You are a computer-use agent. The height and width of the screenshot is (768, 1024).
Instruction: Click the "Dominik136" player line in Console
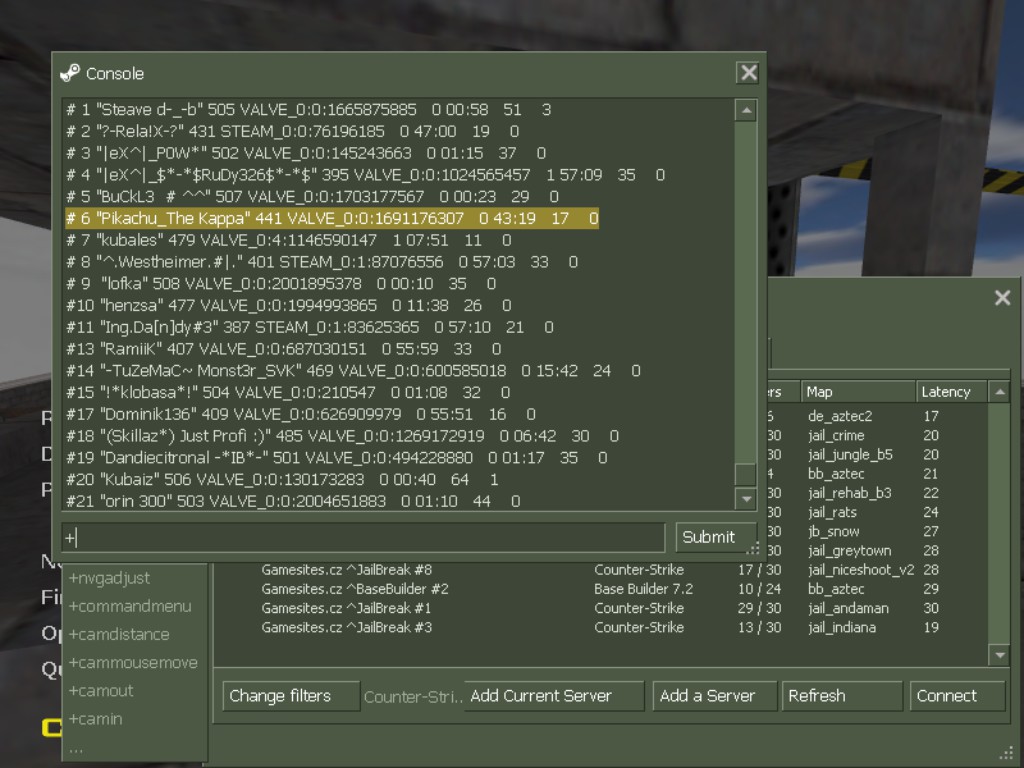(301, 414)
